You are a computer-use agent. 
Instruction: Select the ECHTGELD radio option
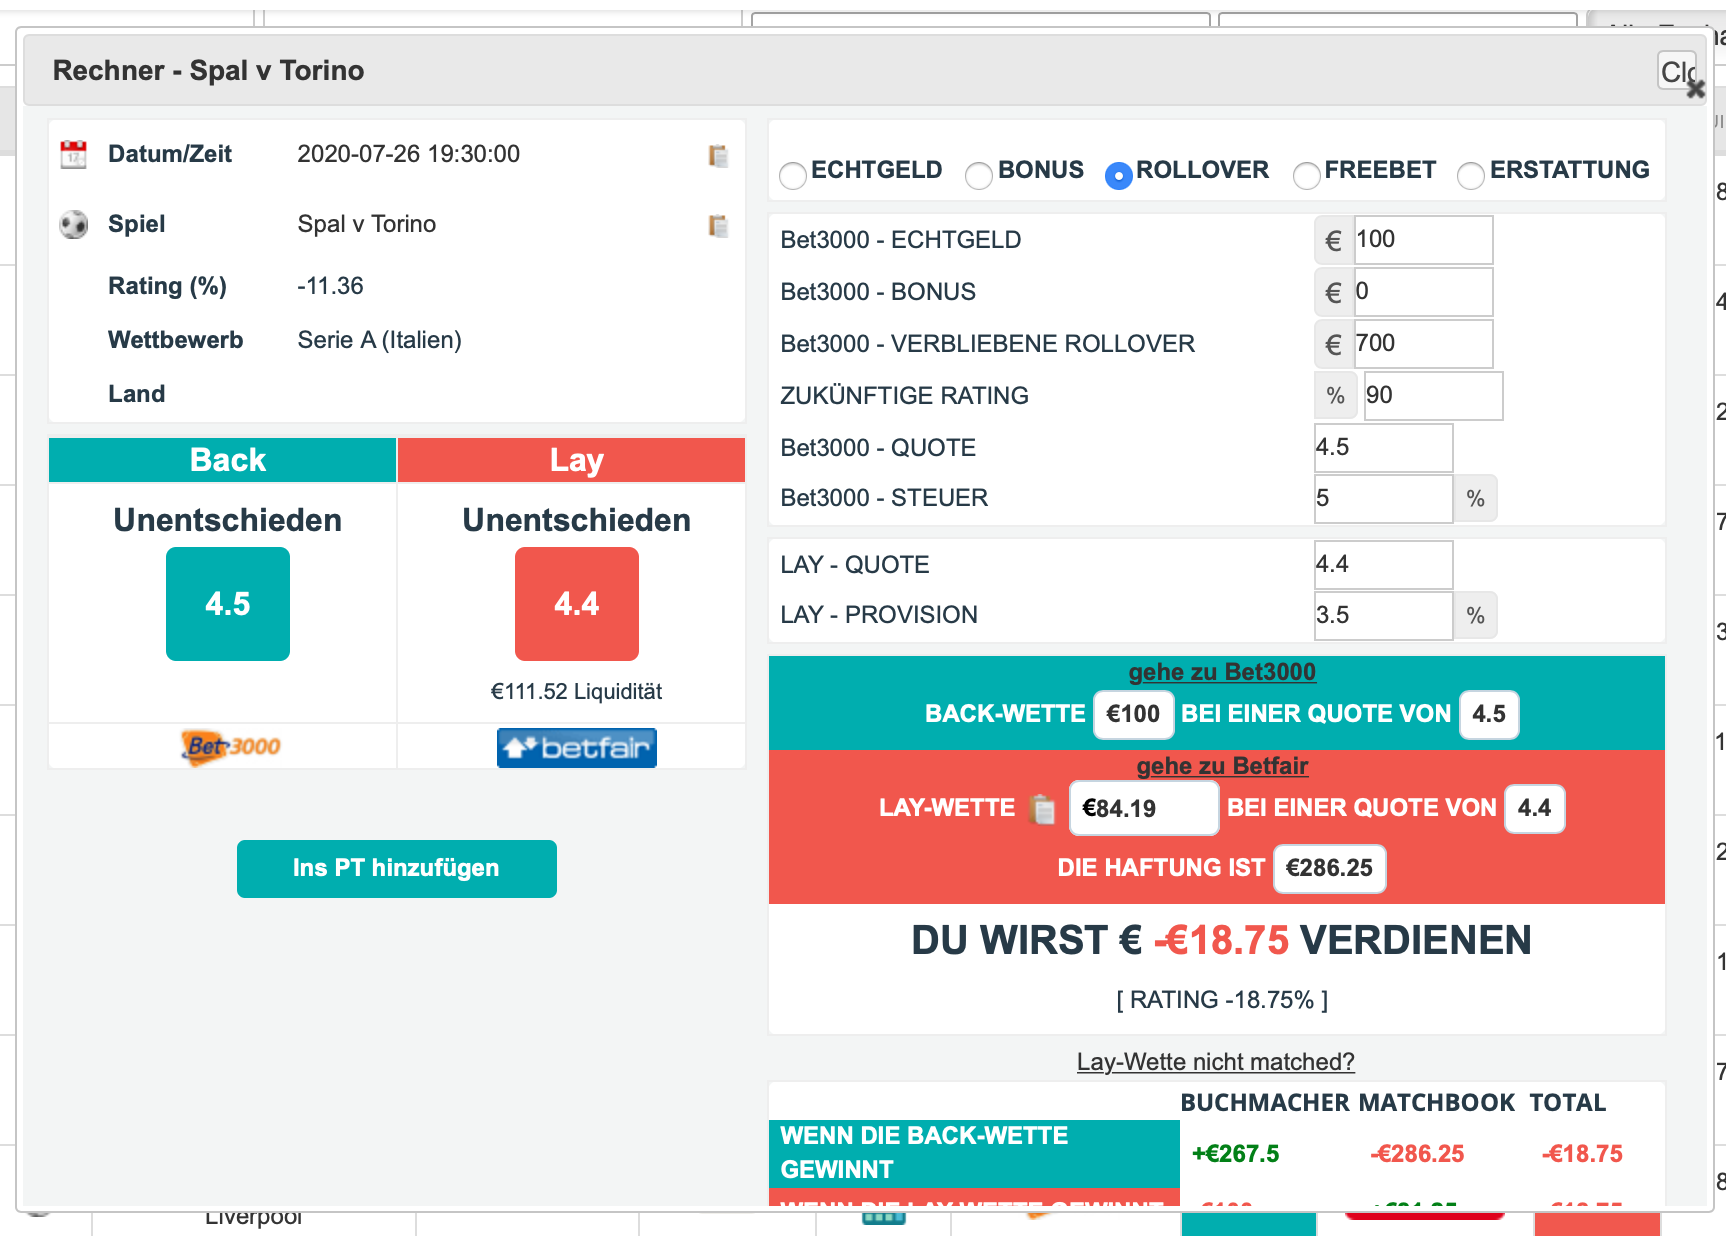(793, 176)
